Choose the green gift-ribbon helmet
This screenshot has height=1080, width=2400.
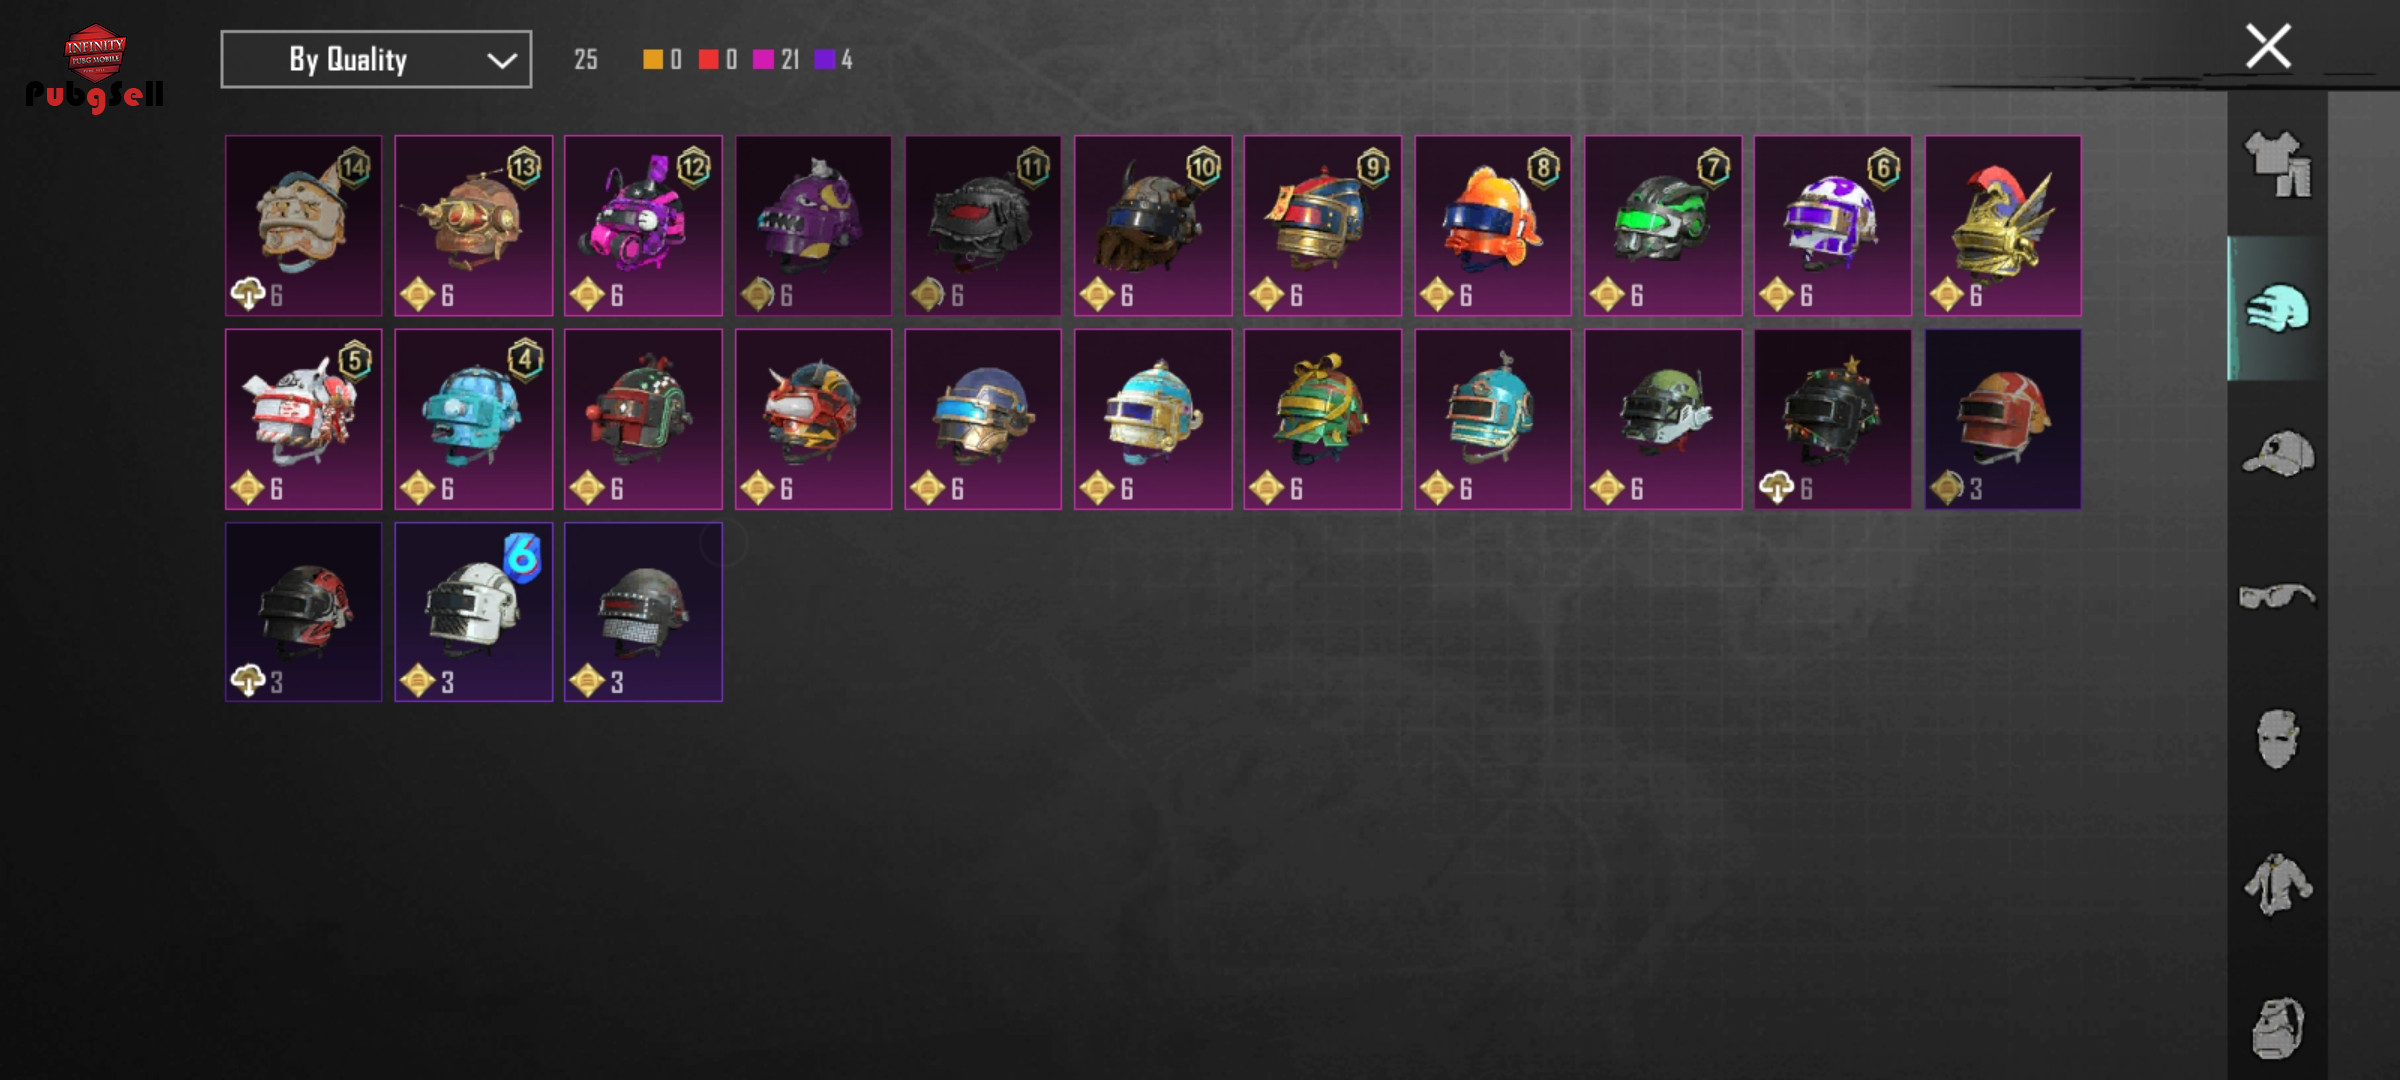point(1323,419)
